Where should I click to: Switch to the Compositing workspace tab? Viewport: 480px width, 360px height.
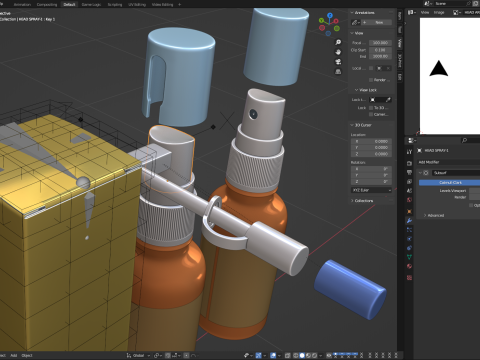pos(47,5)
